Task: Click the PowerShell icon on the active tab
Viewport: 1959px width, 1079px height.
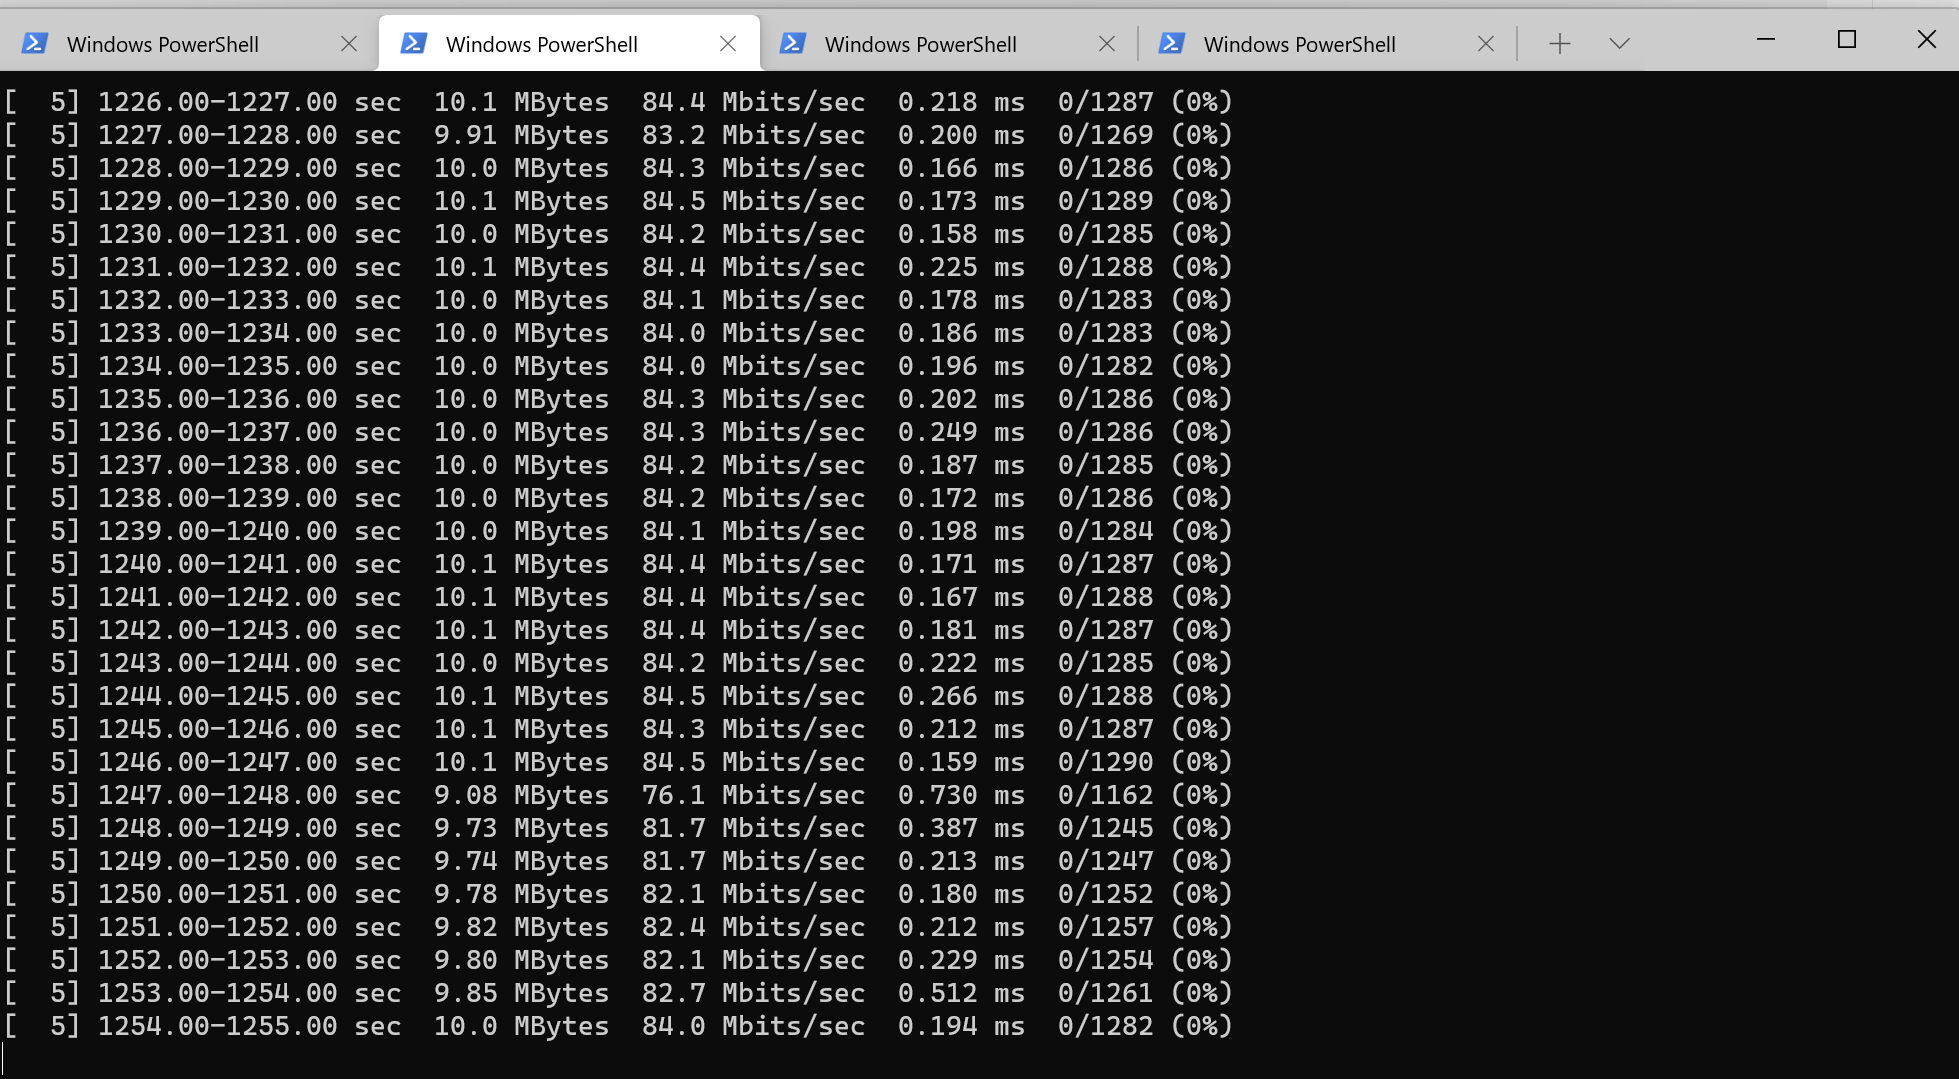Action: [x=413, y=43]
